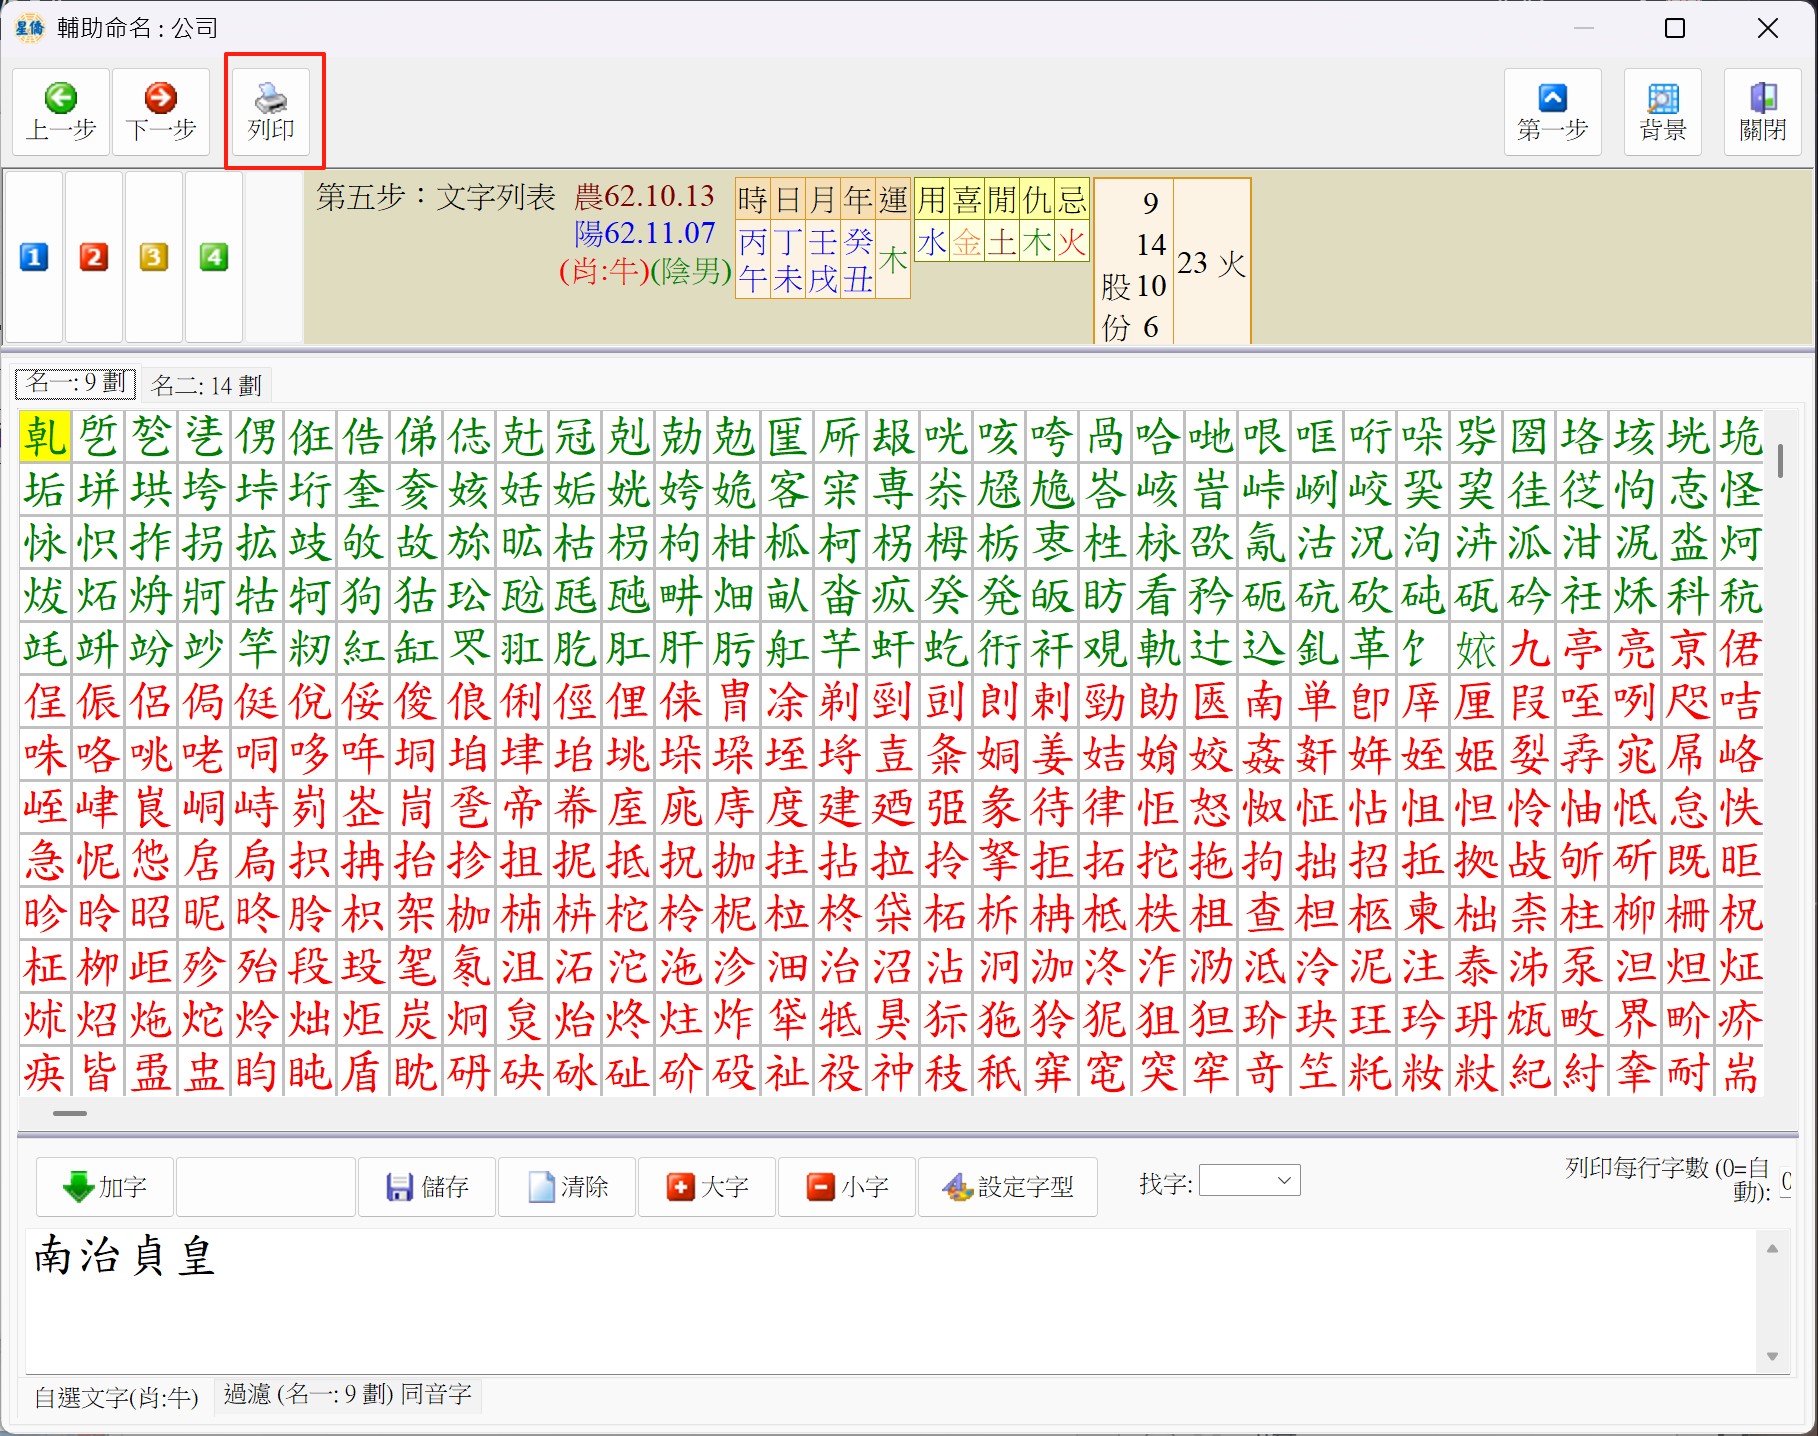Click the text field next to 加字
Image resolution: width=1818 pixels, height=1436 pixels.
point(266,1187)
